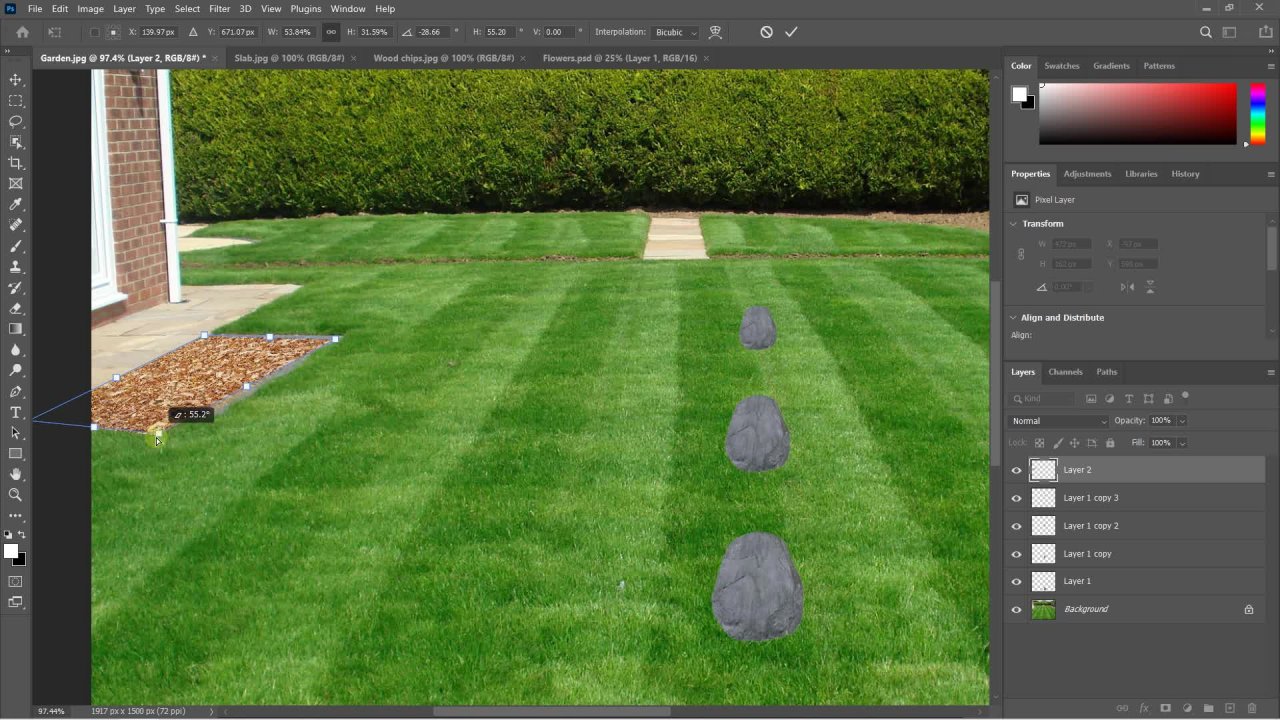The height and width of the screenshot is (720, 1280).
Task: Open the Filter menu
Action: [219, 8]
